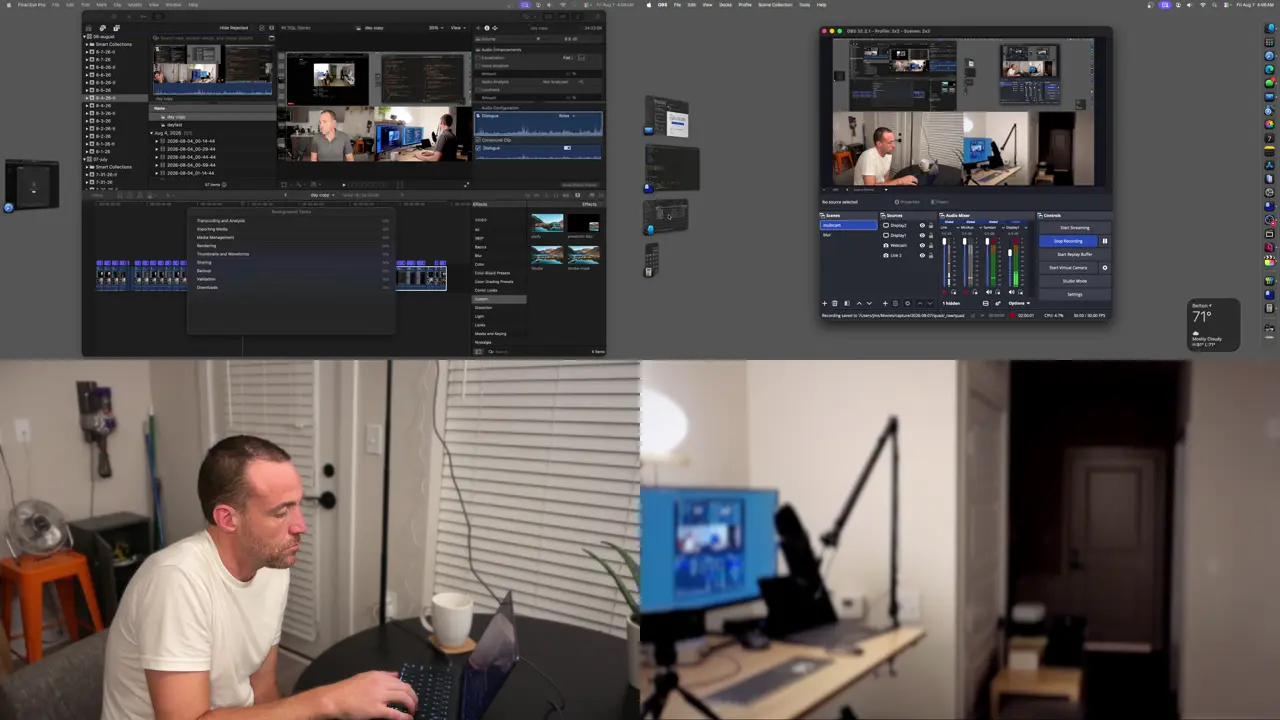Open the Hide Rejected filter dropdown
1280x720 pixels.
click(x=235, y=28)
